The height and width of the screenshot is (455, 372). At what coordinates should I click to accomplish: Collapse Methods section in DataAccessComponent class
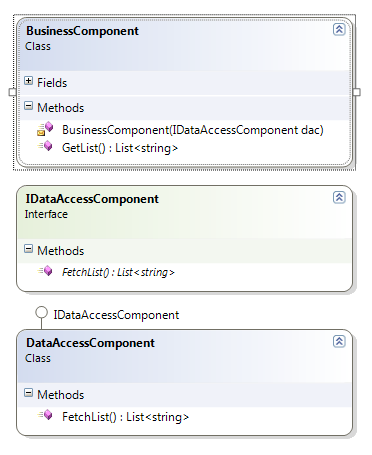[29, 393]
